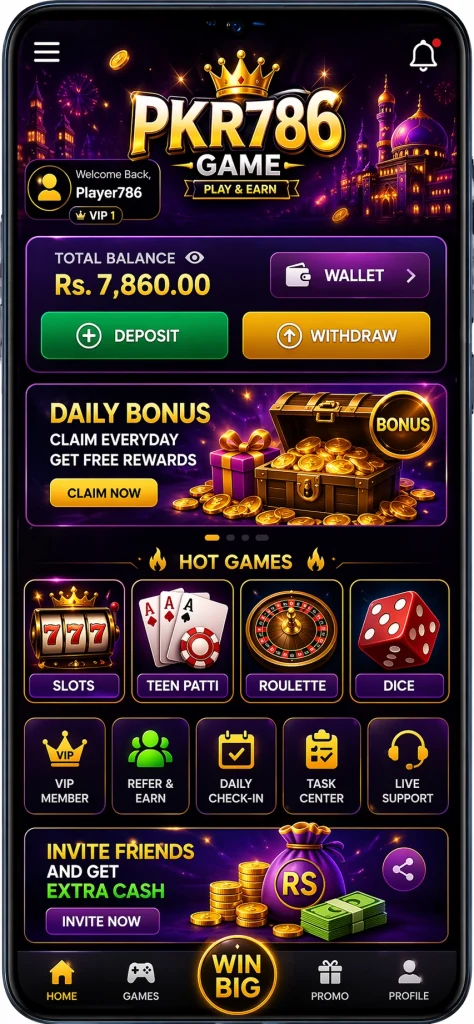Open Task Center
The image size is (474, 1024).
[x=321, y=766]
